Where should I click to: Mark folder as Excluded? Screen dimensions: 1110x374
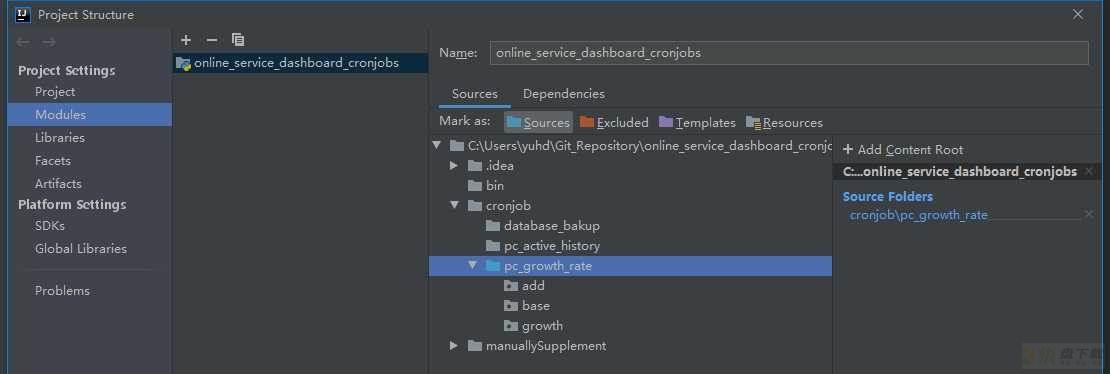click(614, 123)
